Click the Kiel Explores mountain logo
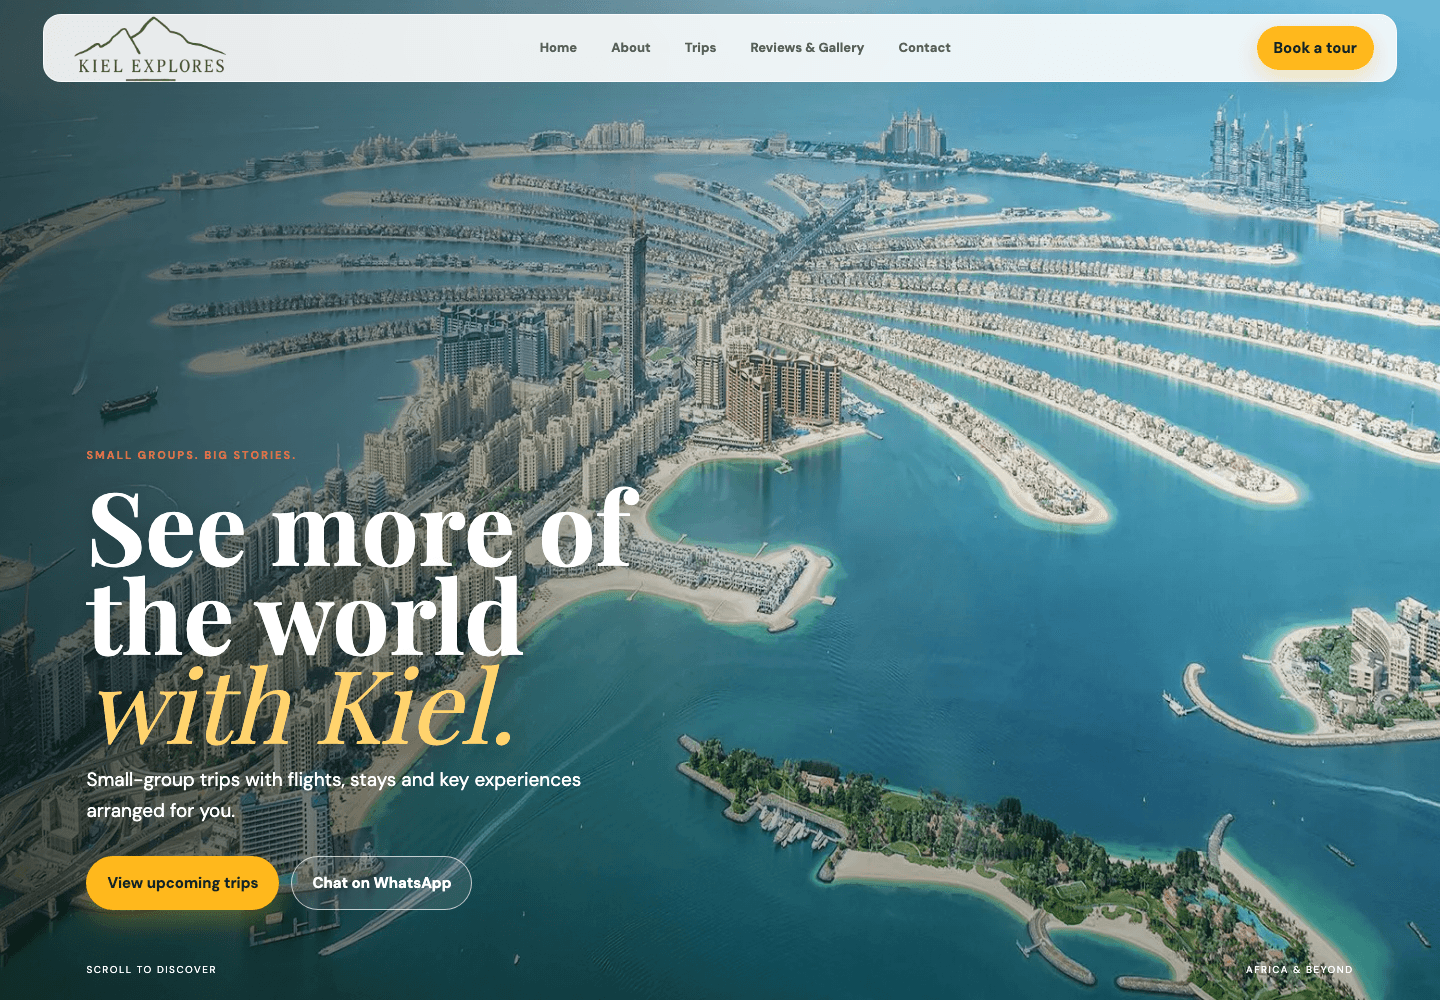This screenshot has height=1000, width=1440. coord(151,48)
